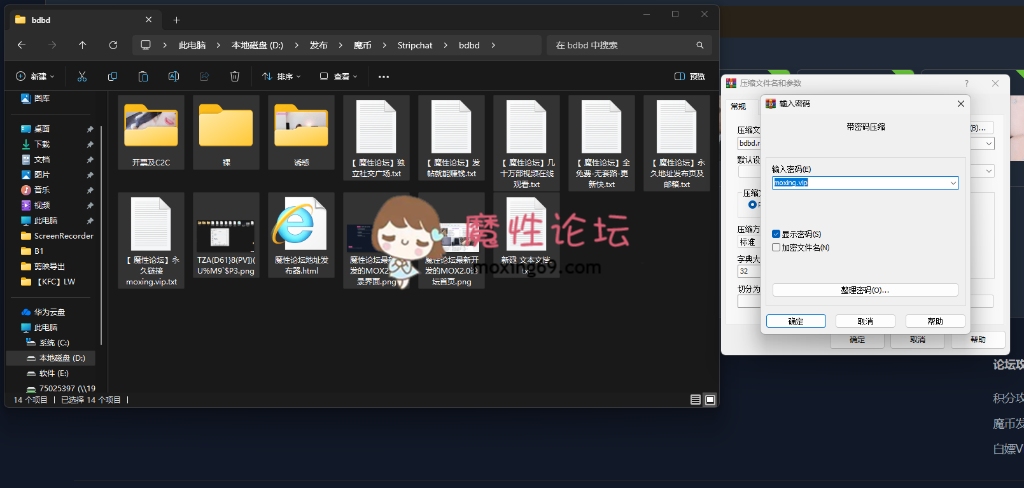Image resolution: width=1024 pixels, height=488 pixels.
Task: Click the Copy icon in the Explorer toolbar
Action: tap(112, 76)
